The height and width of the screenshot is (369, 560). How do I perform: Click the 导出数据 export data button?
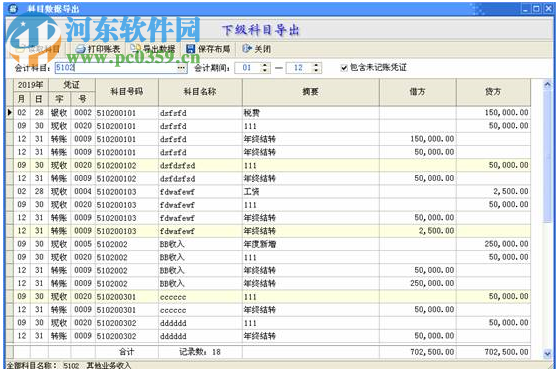pyautogui.click(x=153, y=49)
